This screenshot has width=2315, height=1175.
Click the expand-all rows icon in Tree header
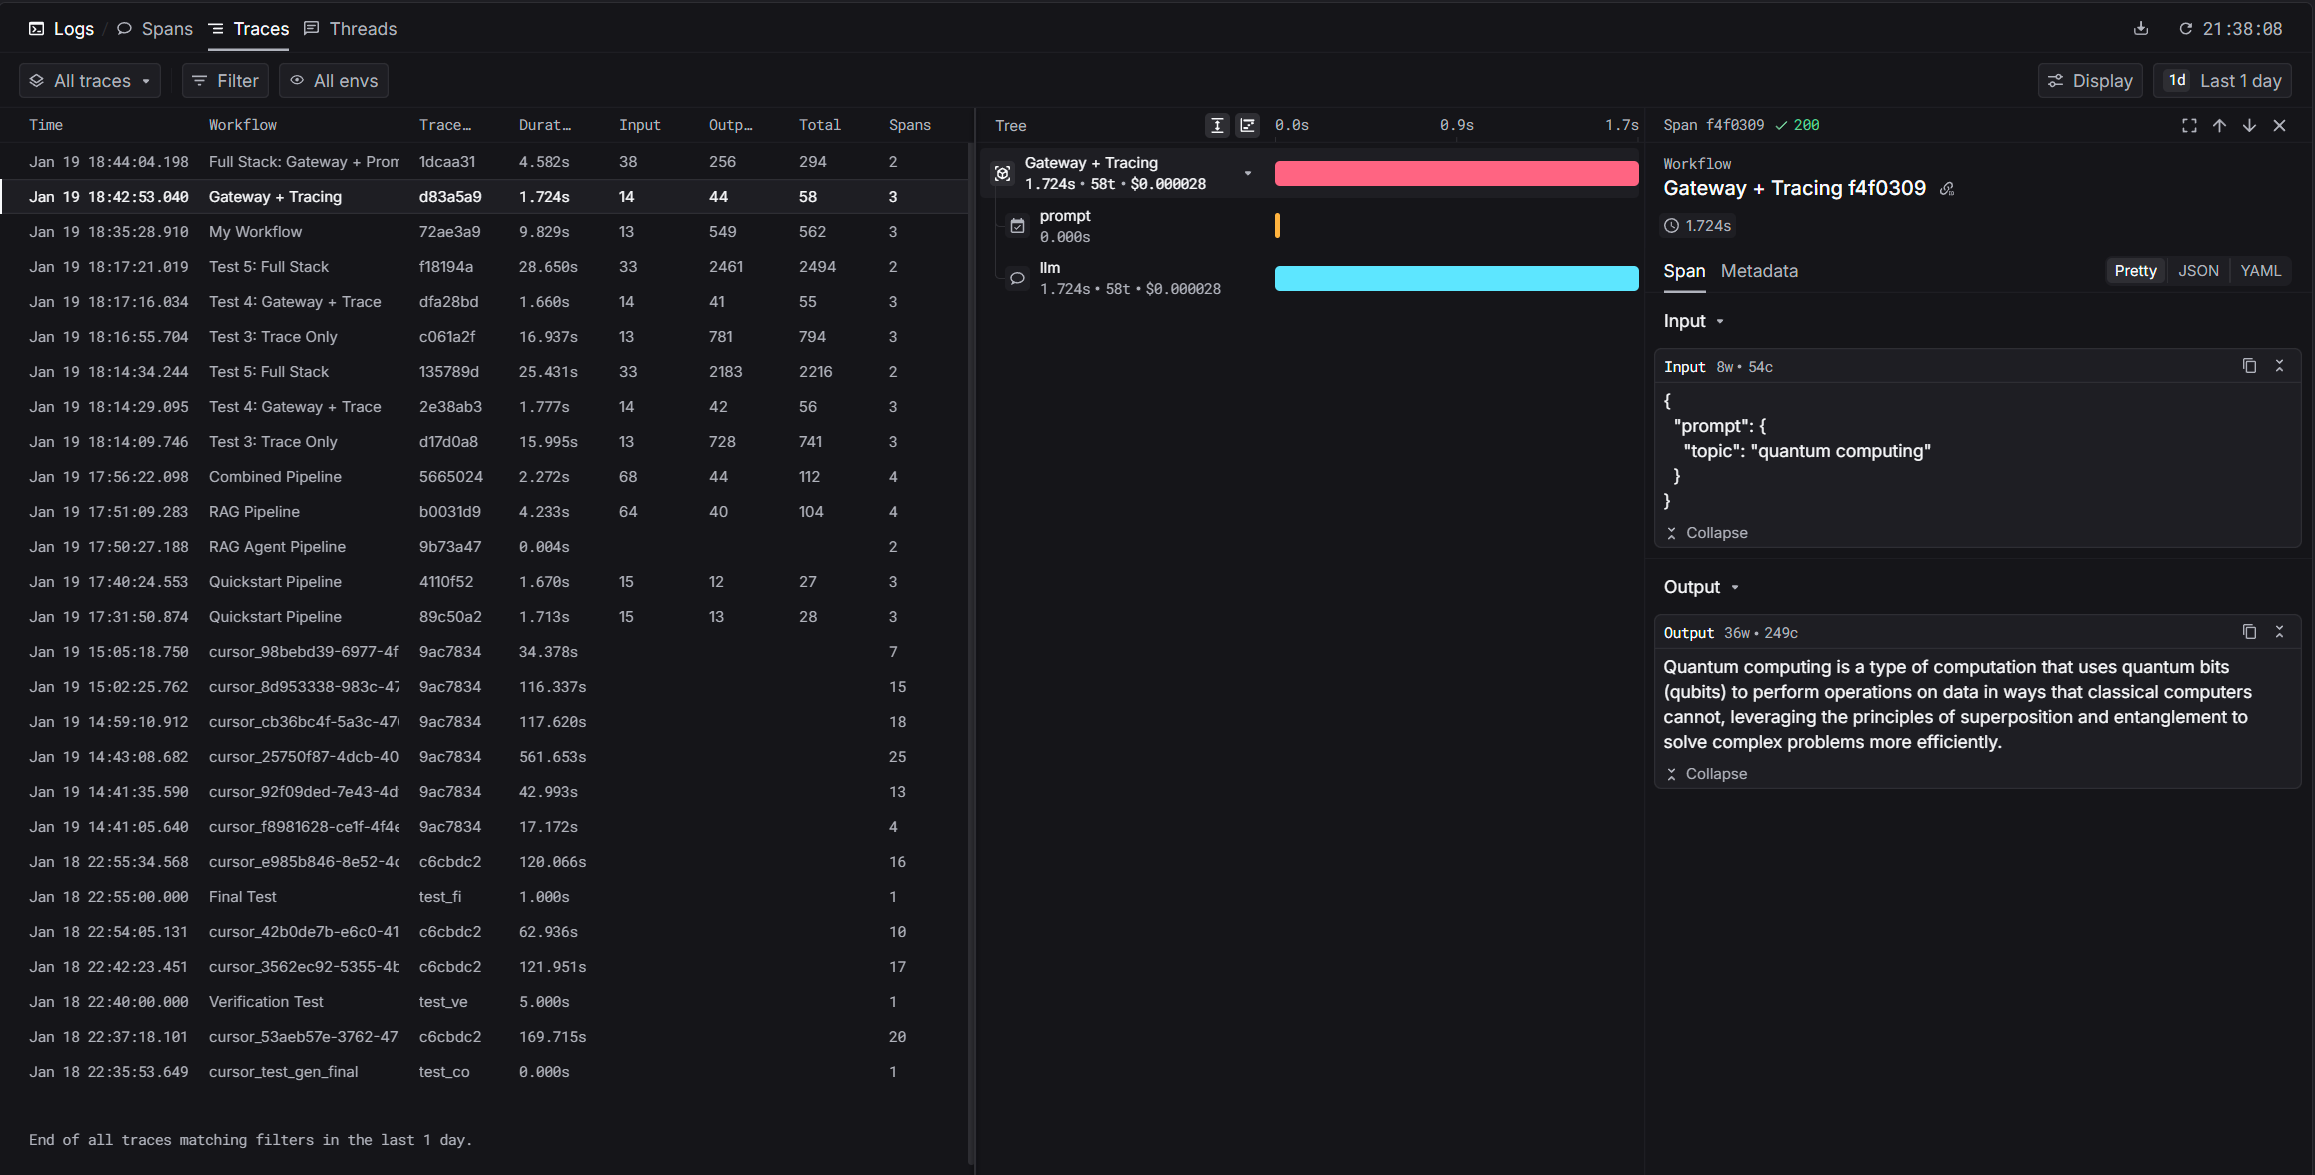coord(1217,125)
